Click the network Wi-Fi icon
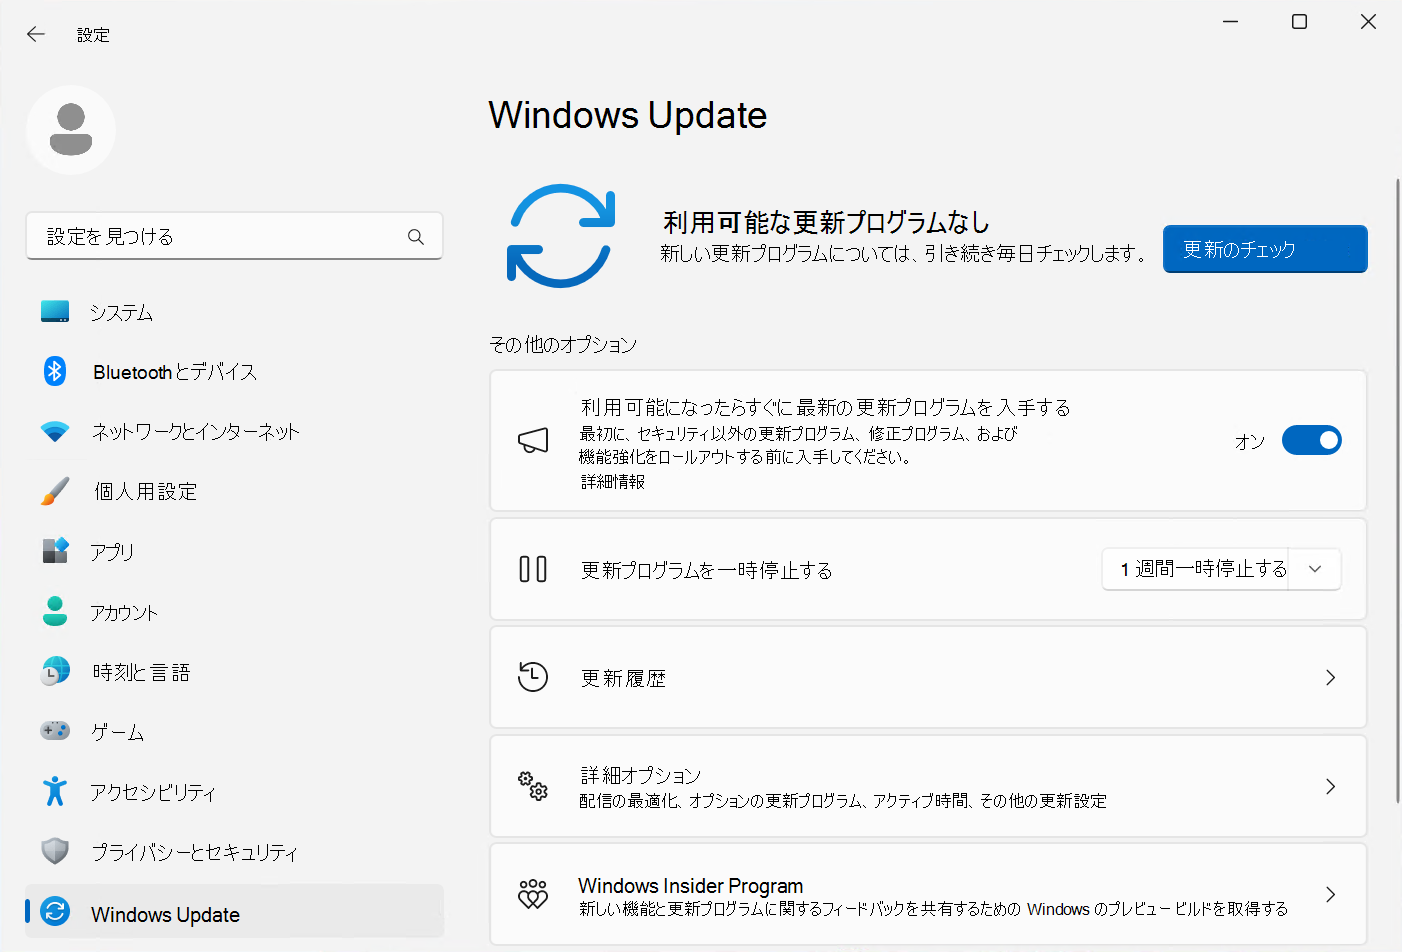This screenshot has height=952, width=1402. [x=55, y=431]
